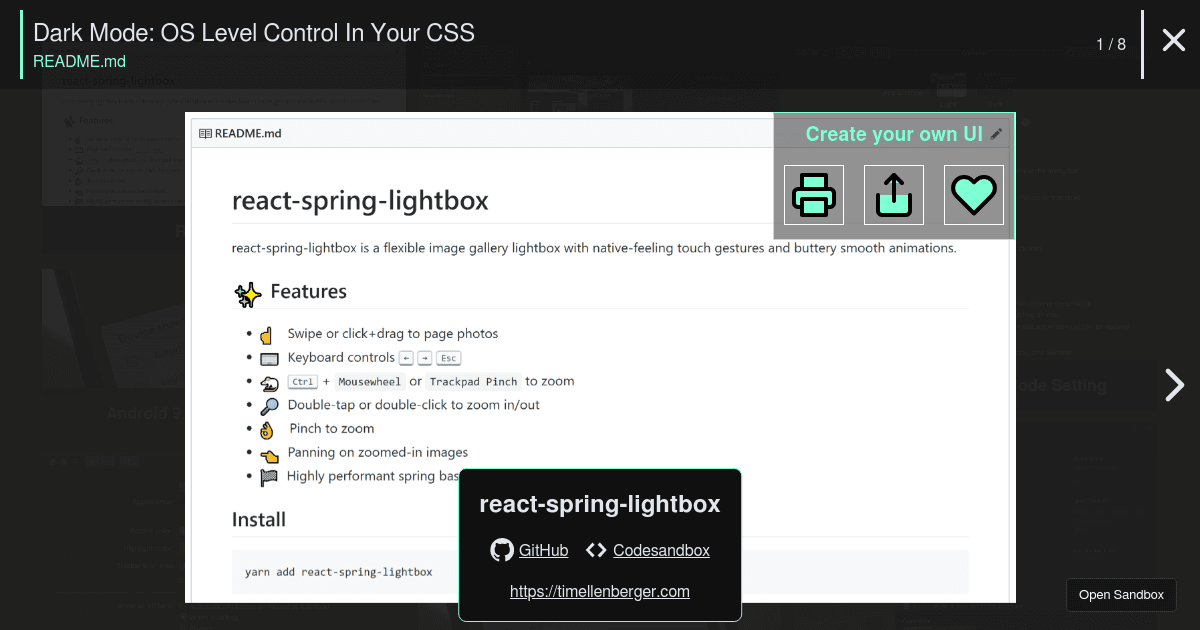This screenshot has height=630, width=1200.
Task: Click the green README.md subtitle in header
Action: 79,61
